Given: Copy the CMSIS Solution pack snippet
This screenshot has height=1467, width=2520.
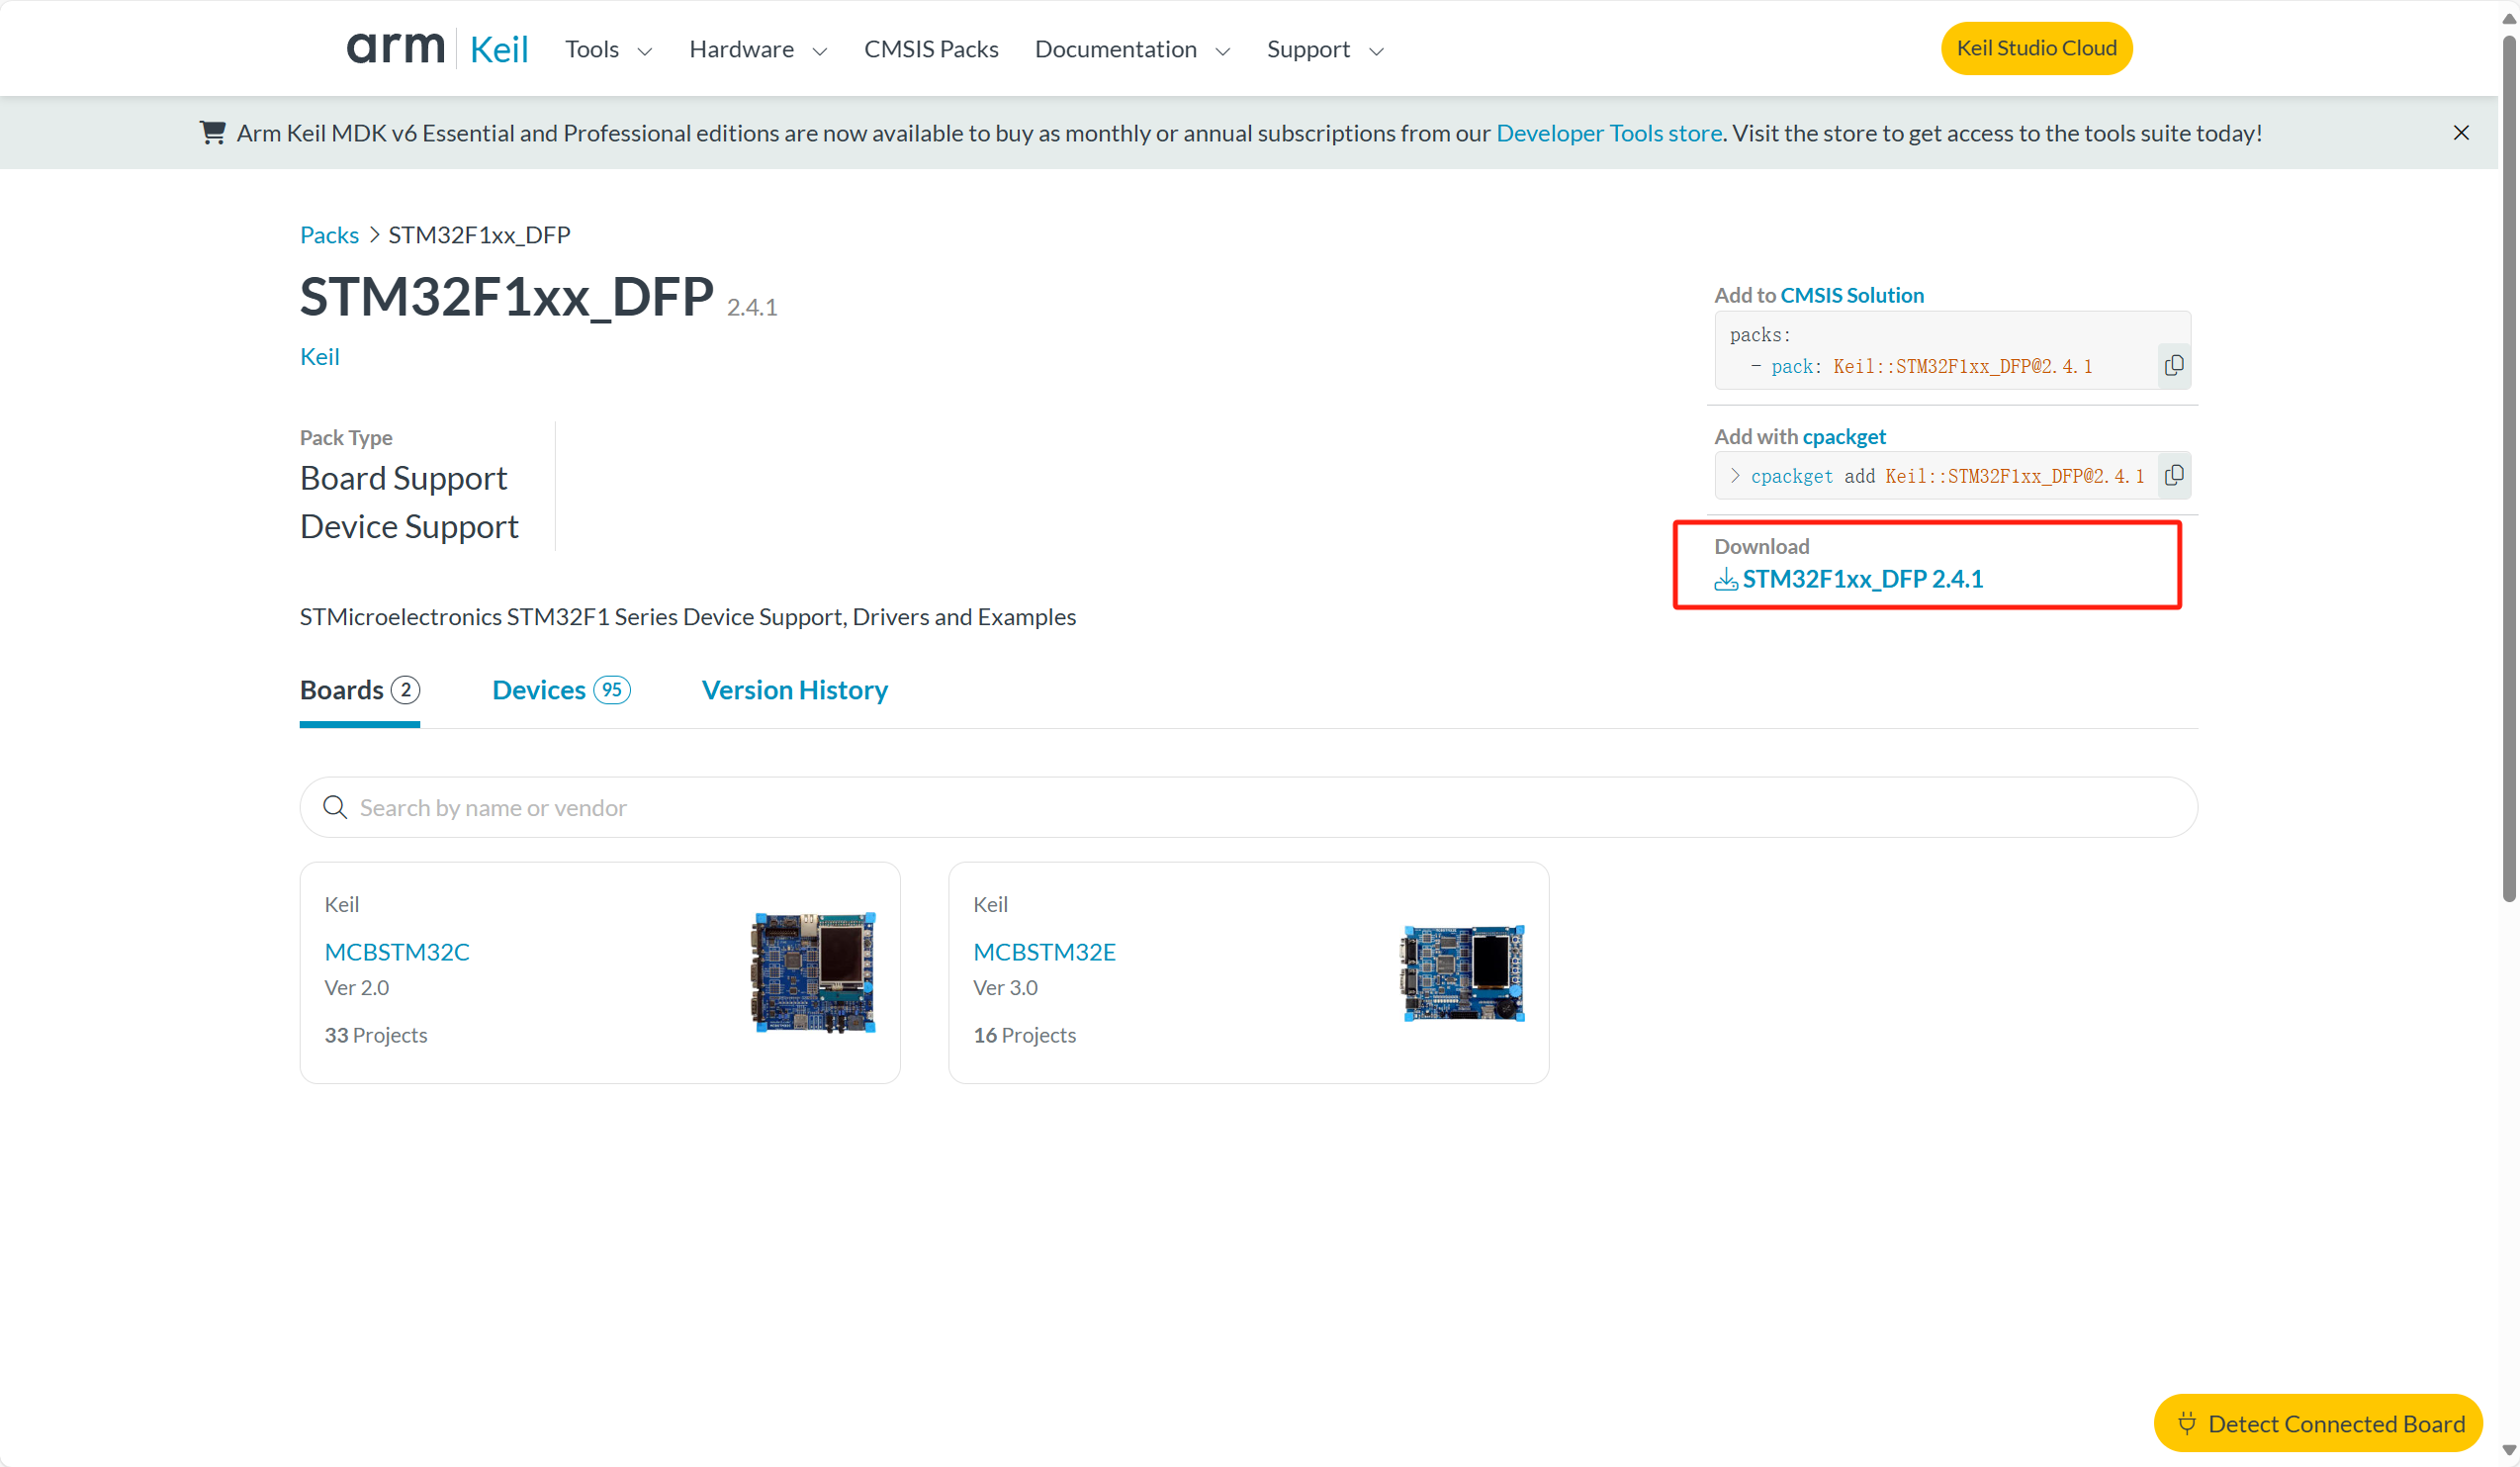Looking at the screenshot, I should pyautogui.click(x=2173, y=366).
